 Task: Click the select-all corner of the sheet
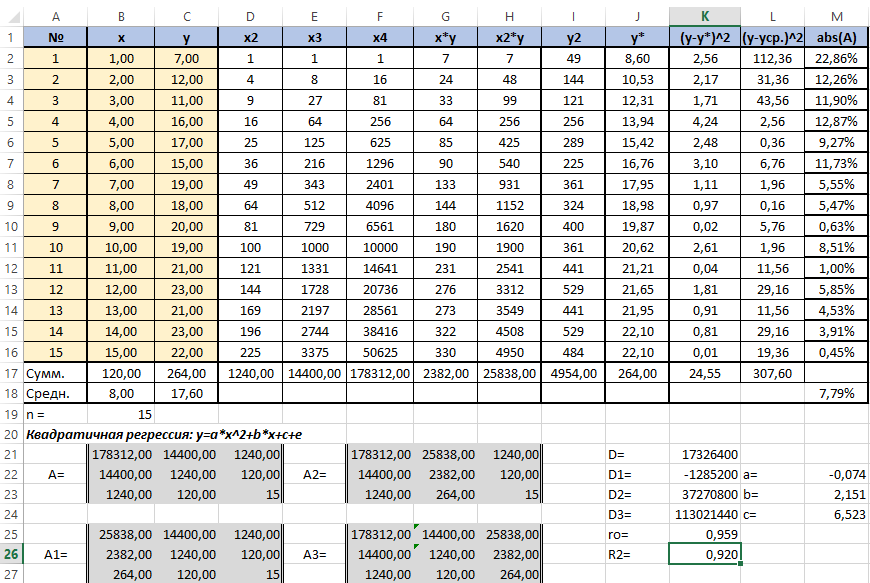[x=10, y=15]
